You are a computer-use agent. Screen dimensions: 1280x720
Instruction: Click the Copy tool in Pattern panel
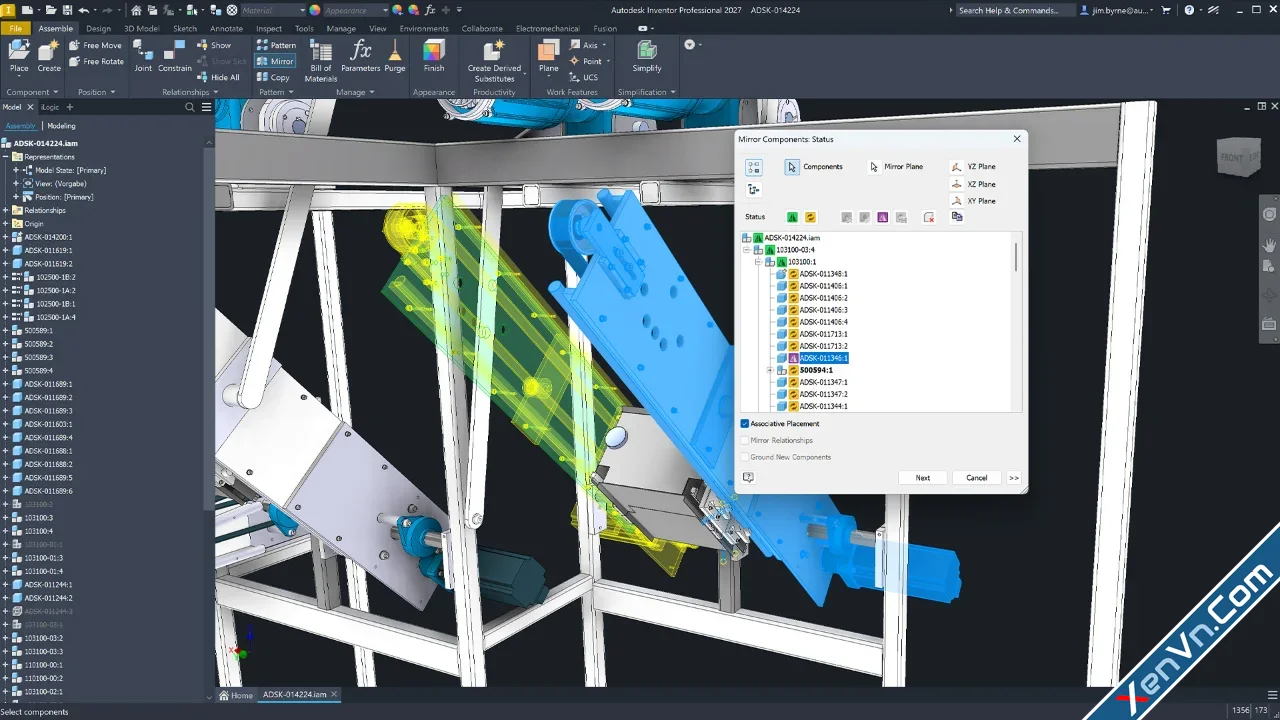273,77
